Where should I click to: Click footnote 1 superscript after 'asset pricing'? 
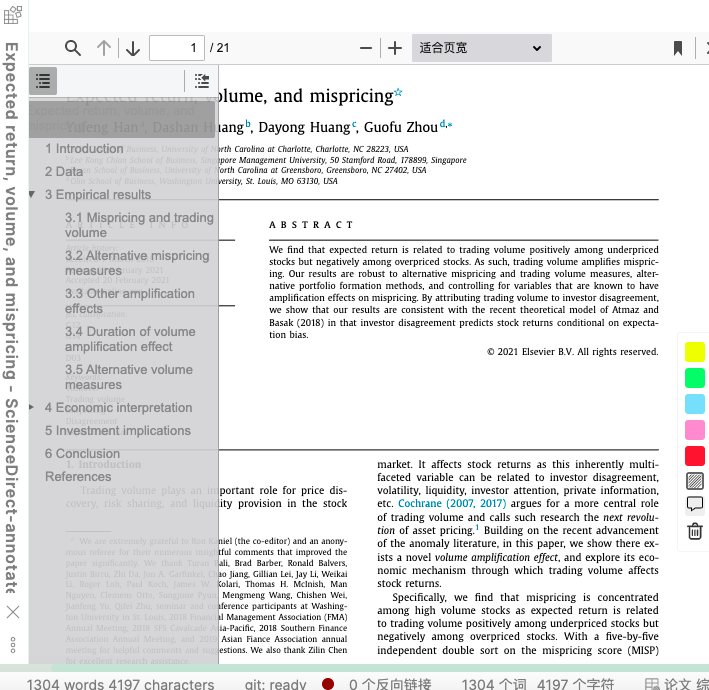coord(477,526)
